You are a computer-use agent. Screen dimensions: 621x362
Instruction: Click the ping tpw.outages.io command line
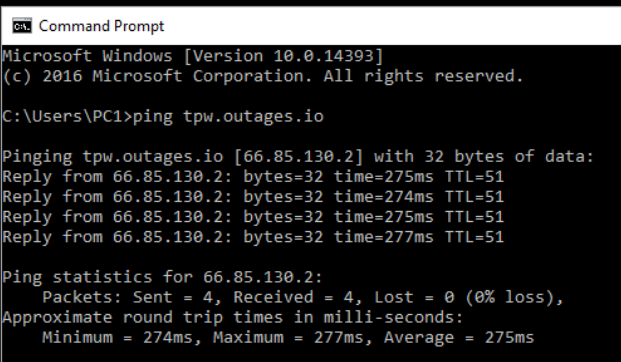[163, 116]
